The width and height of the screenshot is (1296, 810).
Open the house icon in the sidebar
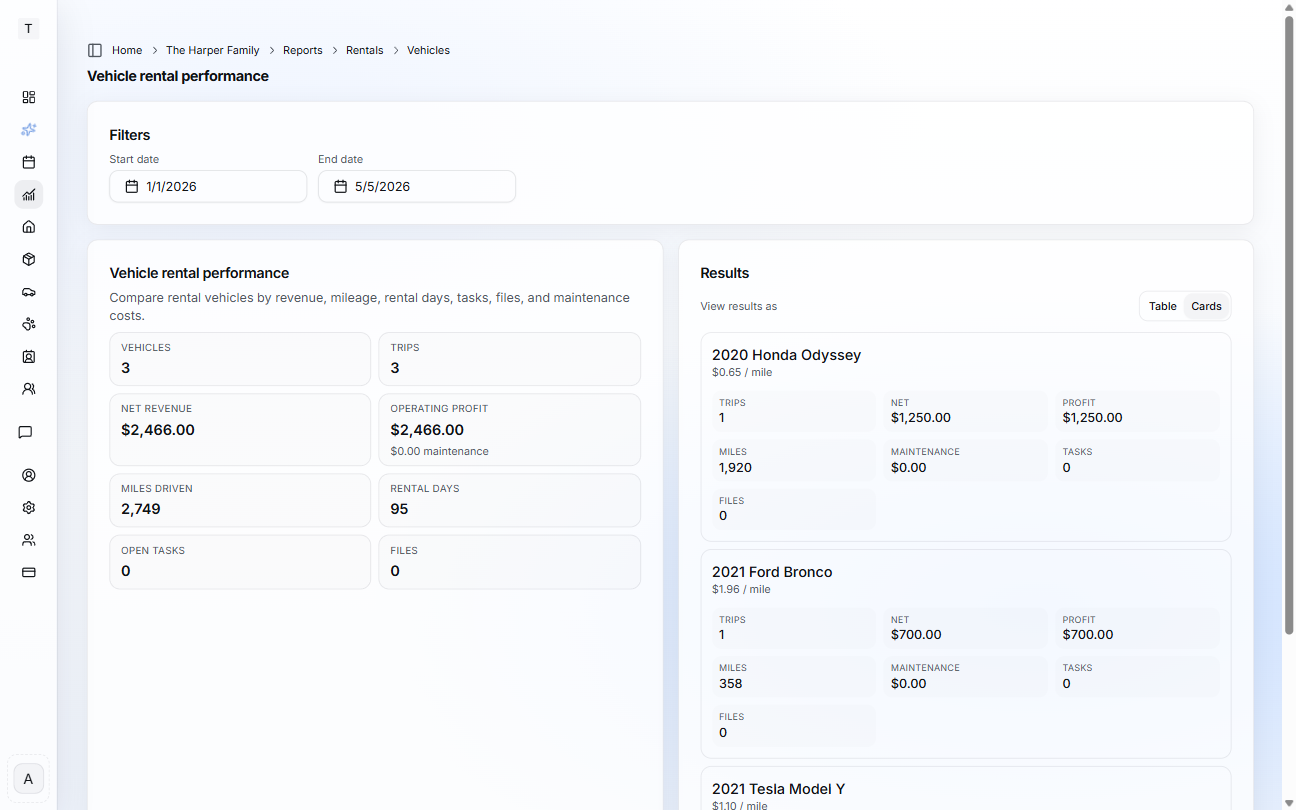point(29,226)
